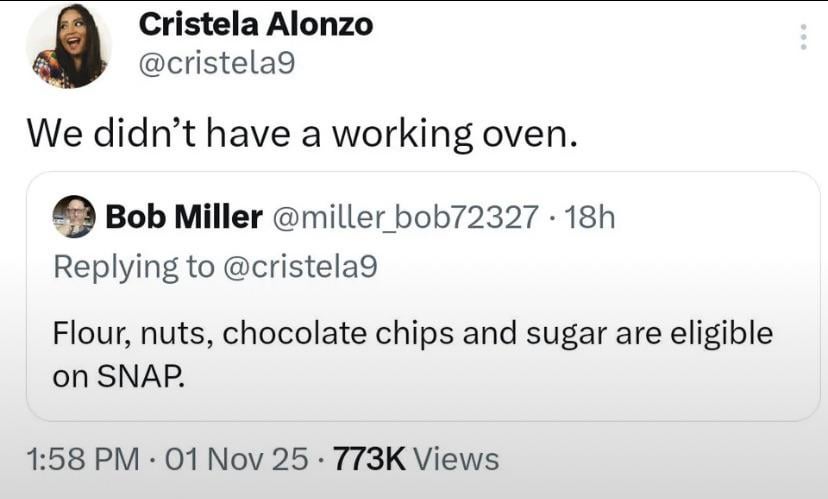Click Bob Miller's small avatar
The image size is (828, 499).
(73, 216)
